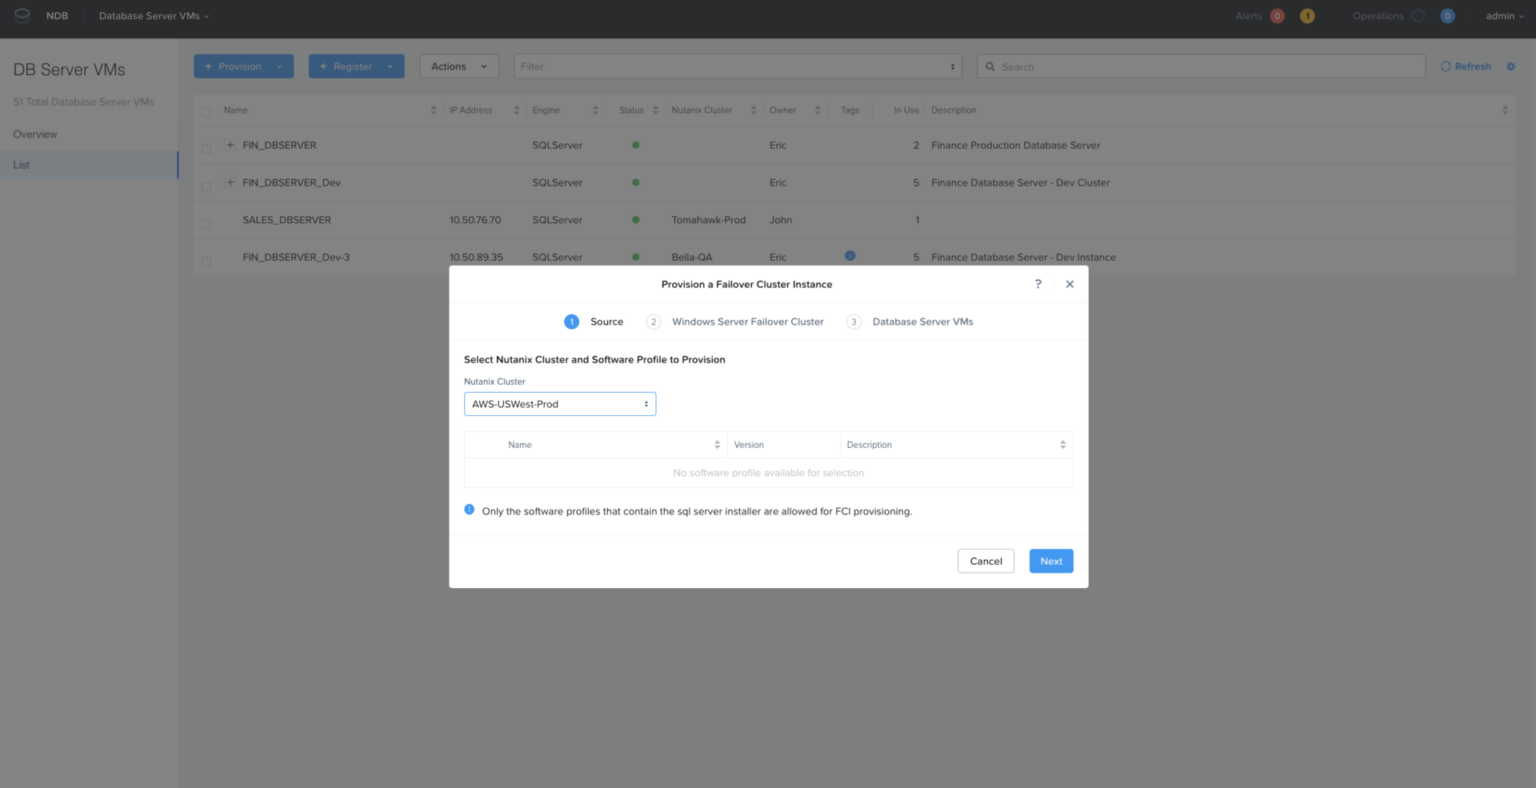Open the red Alerts counter badge
1536x788 pixels.
coord(1277,16)
